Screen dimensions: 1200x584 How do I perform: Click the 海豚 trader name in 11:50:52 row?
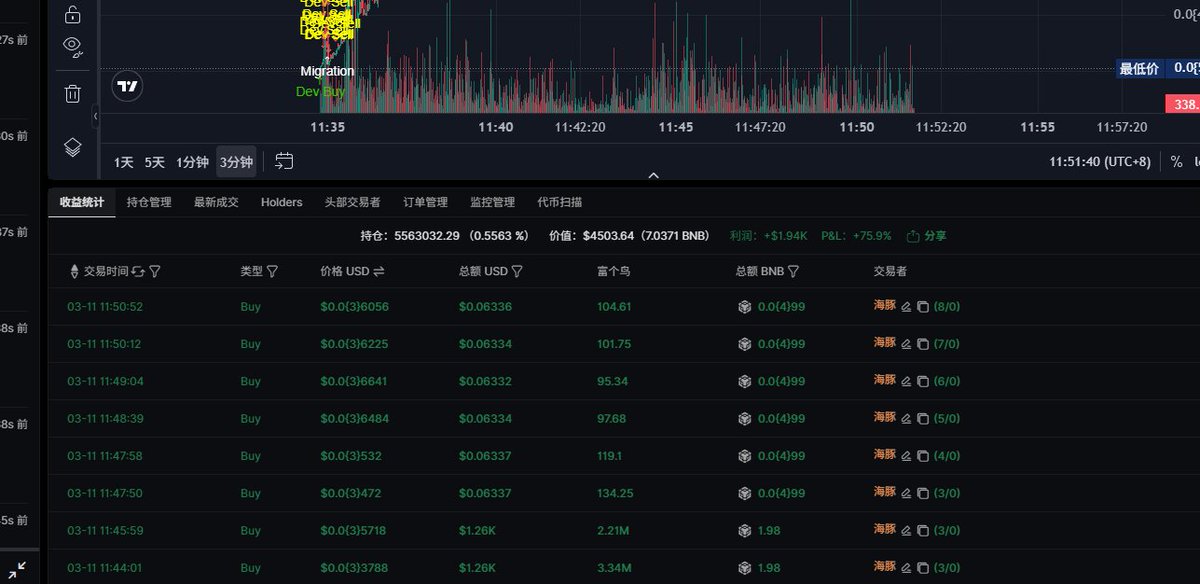[885, 306]
